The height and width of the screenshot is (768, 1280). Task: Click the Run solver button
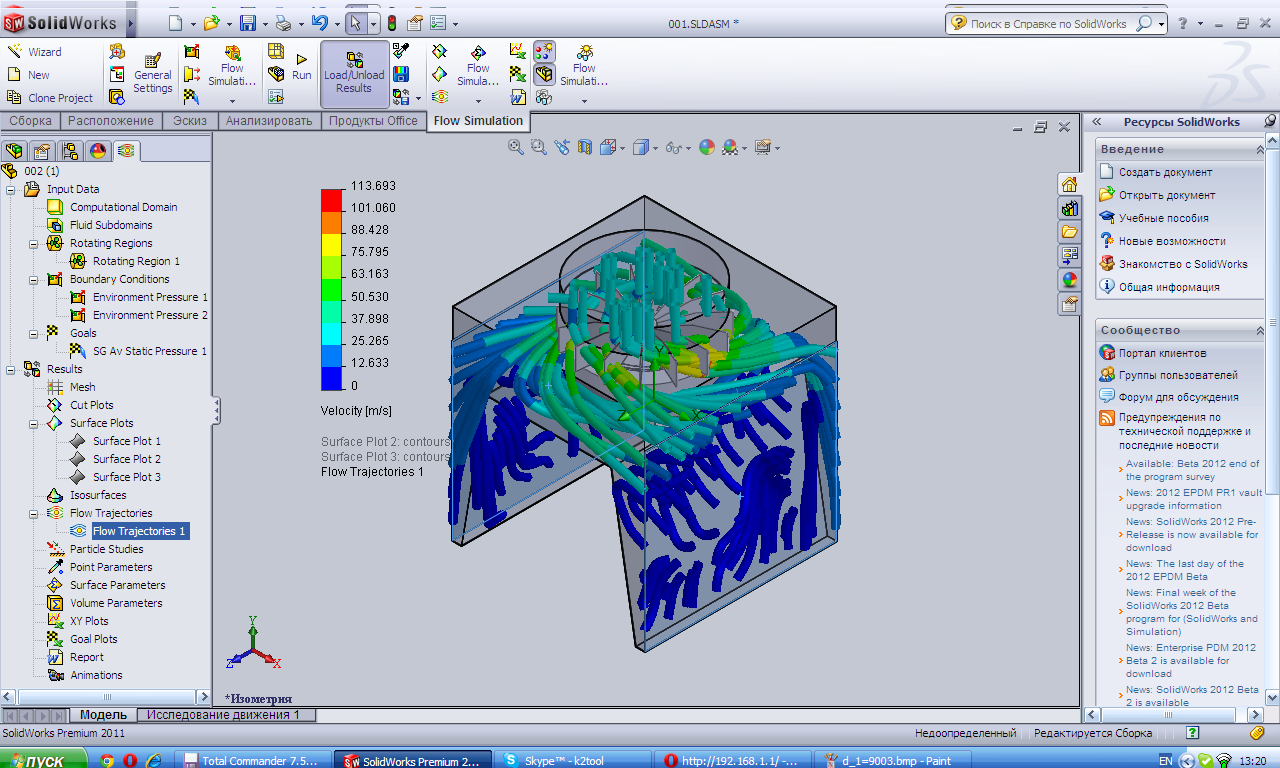(x=301, y=67)
